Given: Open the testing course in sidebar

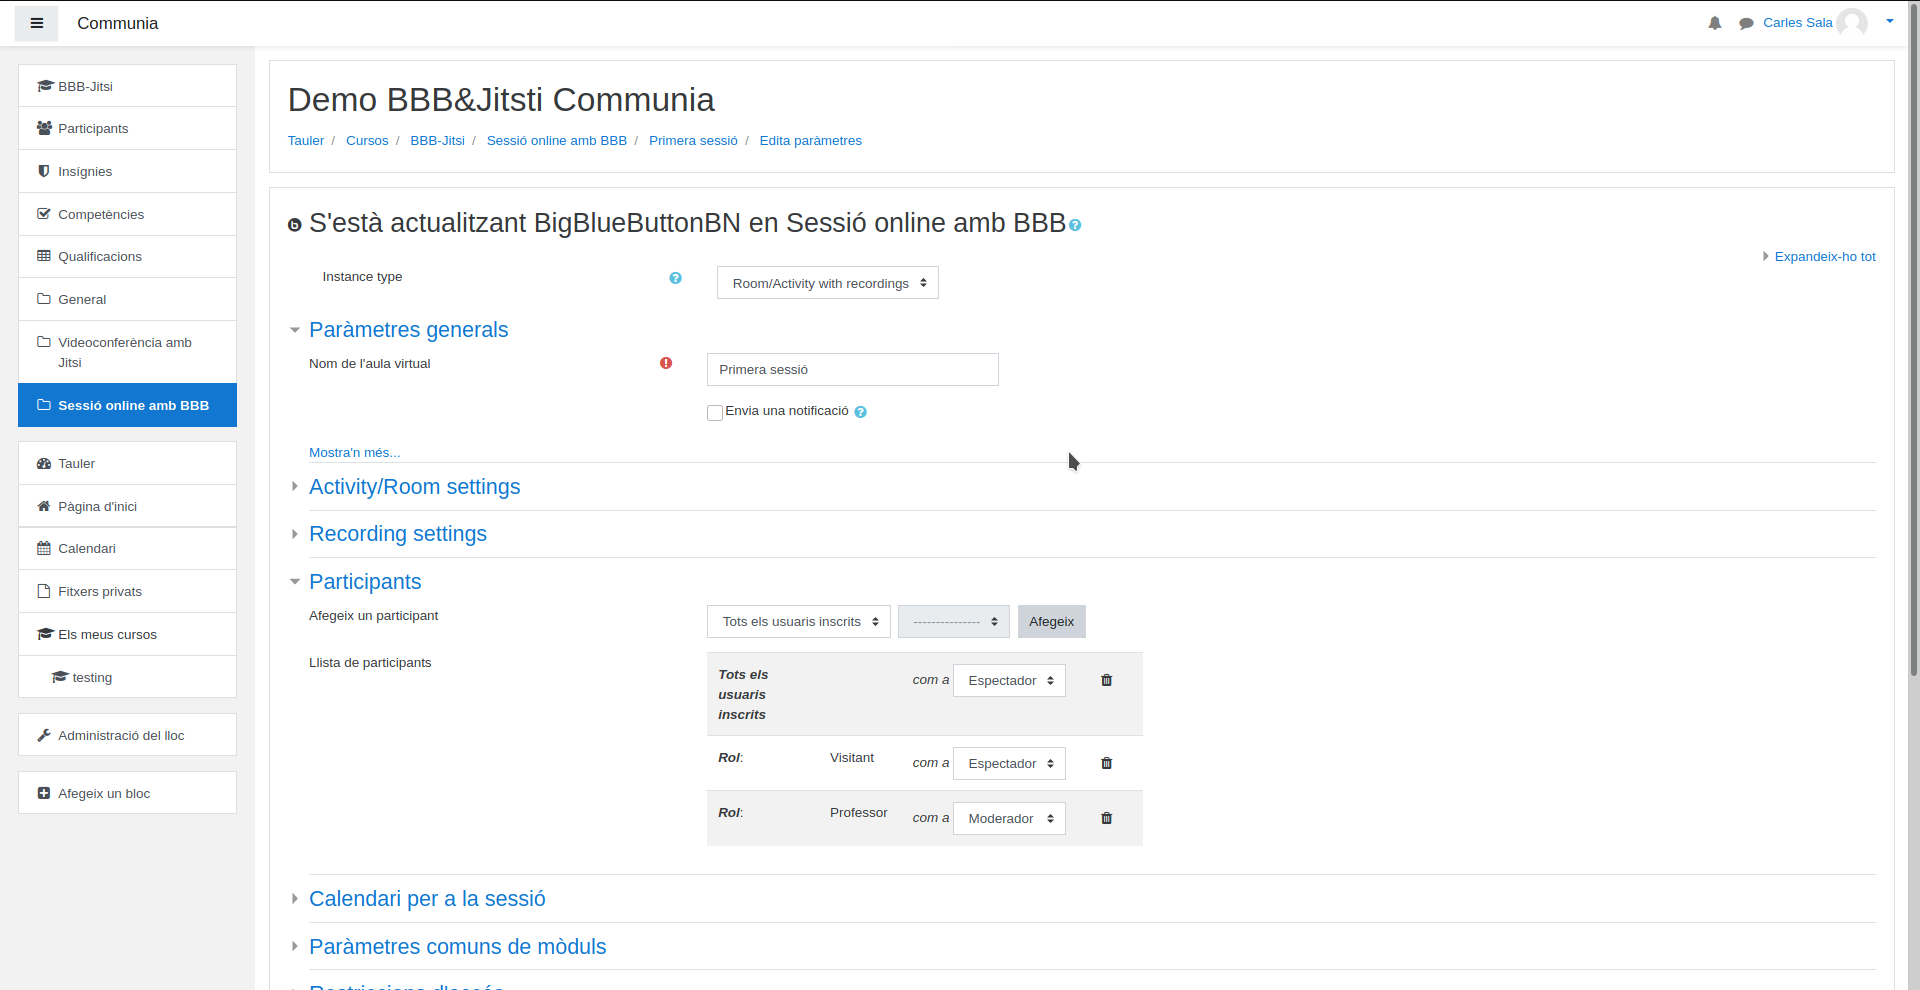Looking at the screenshot, I should click(x=127, y=677).
